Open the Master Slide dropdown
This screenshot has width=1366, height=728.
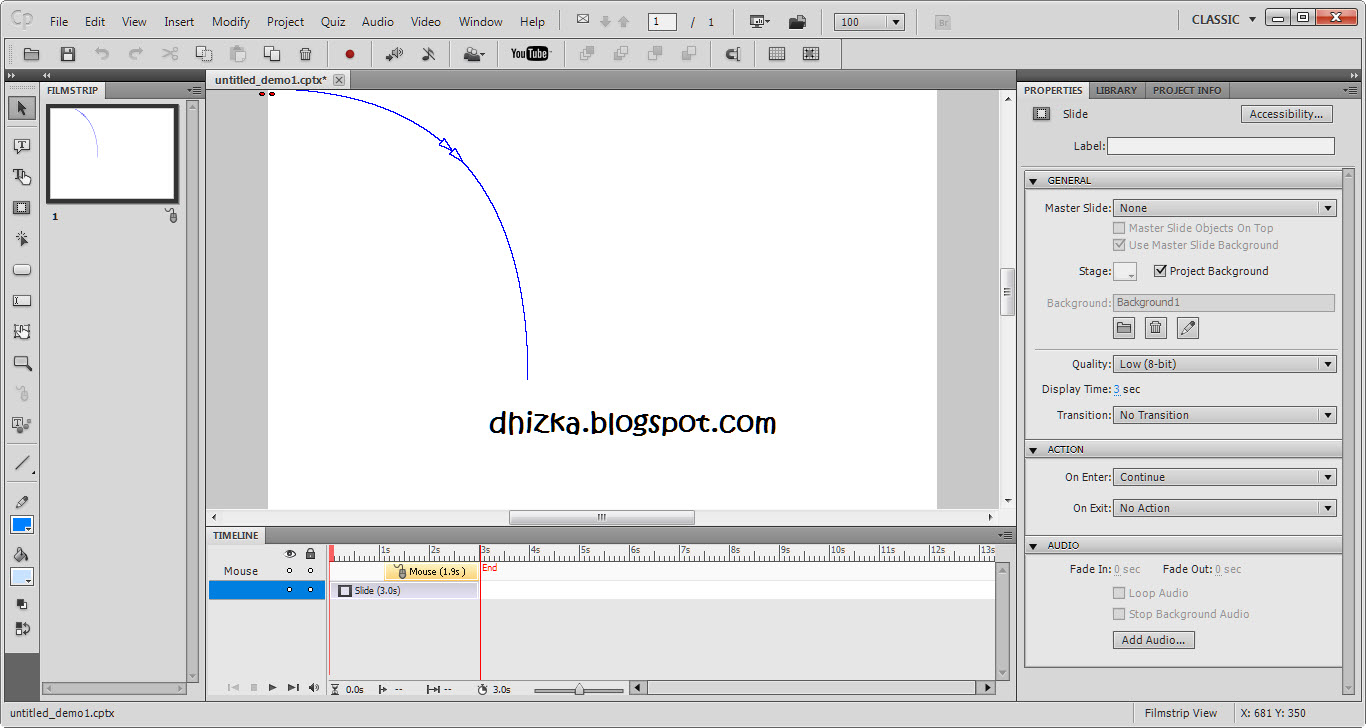click(x=1225, y=208)
